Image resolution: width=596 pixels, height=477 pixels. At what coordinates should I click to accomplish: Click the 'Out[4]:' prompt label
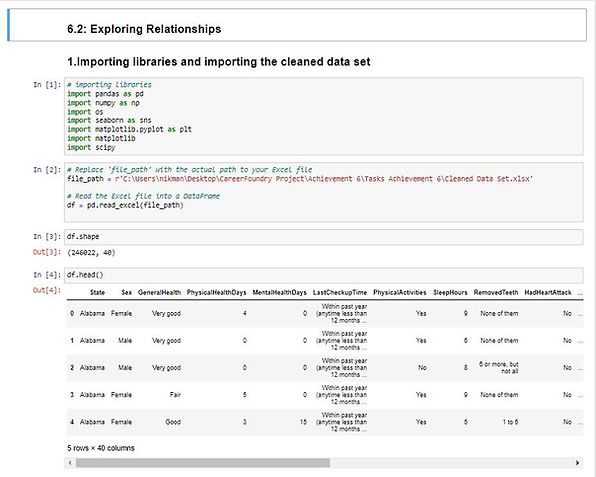(x=47, y=290)
